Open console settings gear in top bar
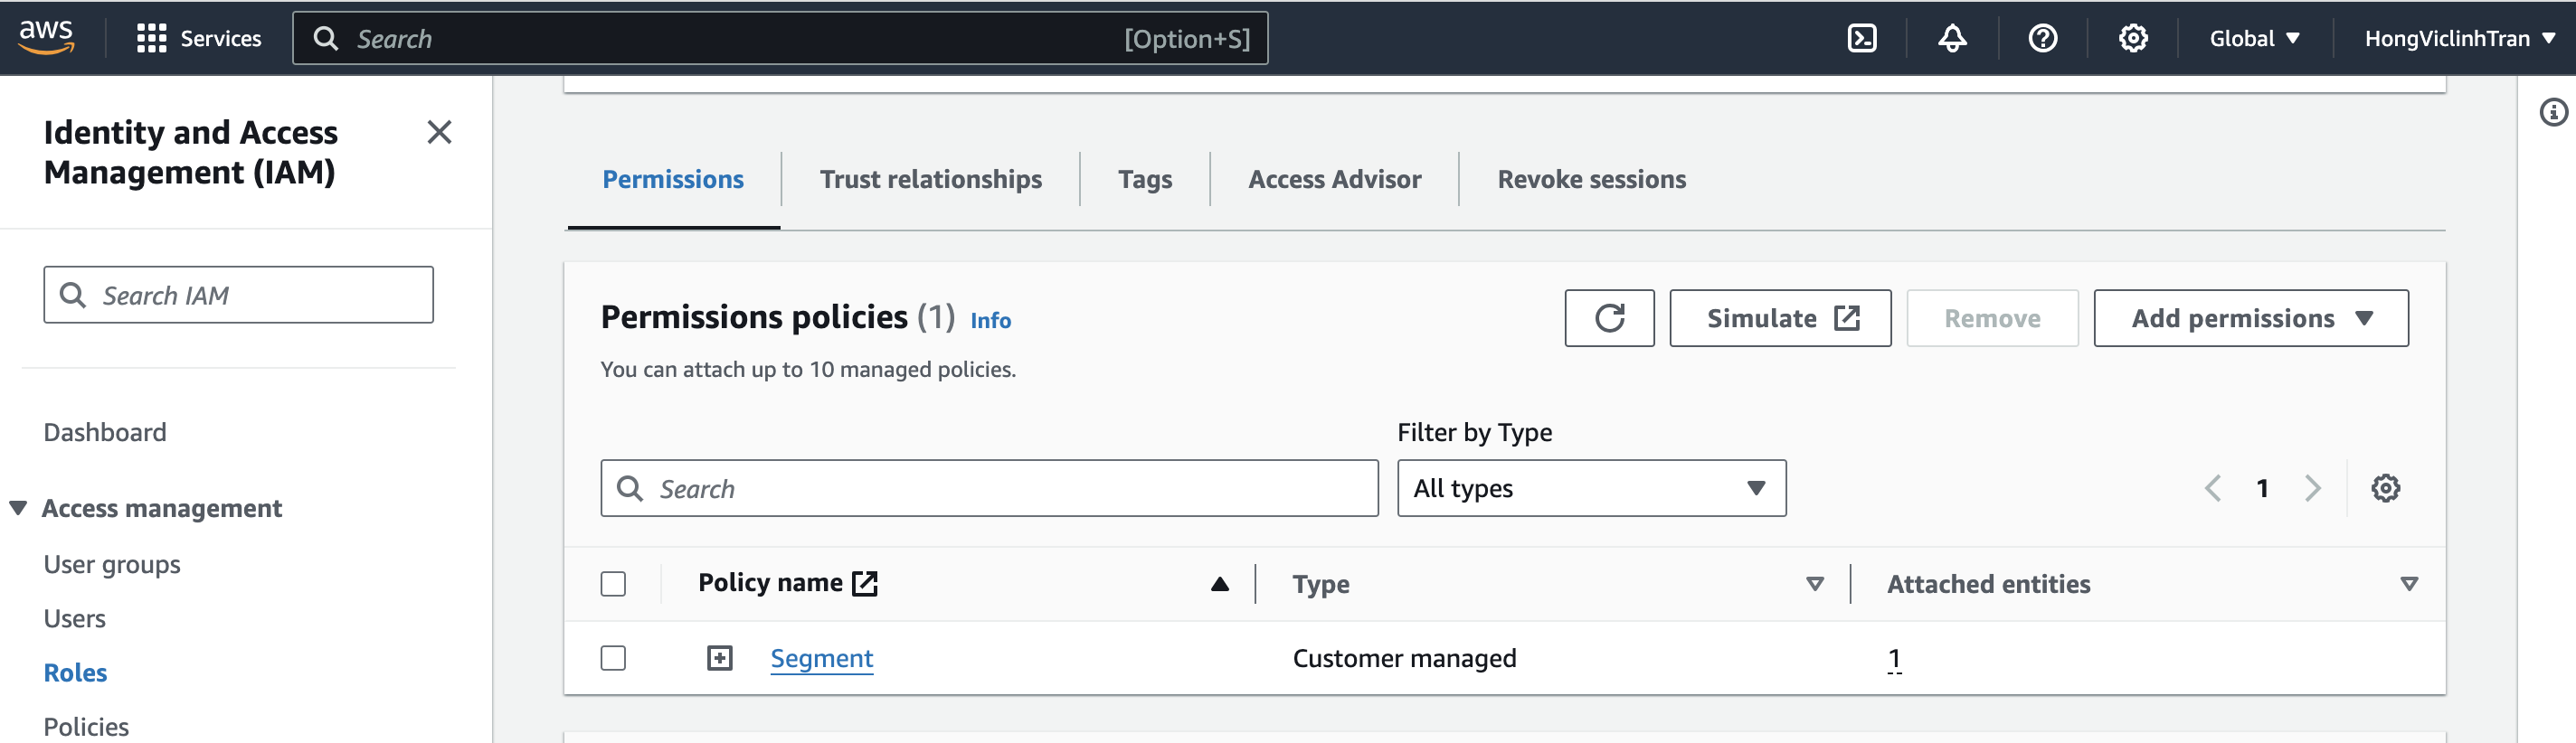This screenshot has height=743, width=2576. tap(2132, 38)
